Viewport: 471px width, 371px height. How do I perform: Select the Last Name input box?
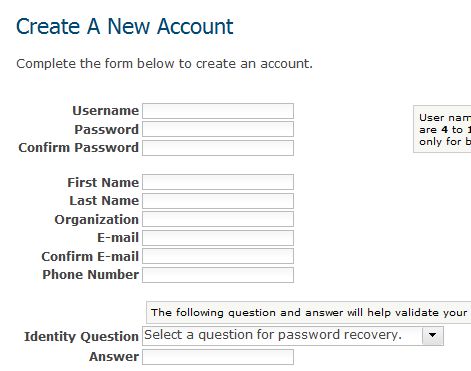pos(218,201)
